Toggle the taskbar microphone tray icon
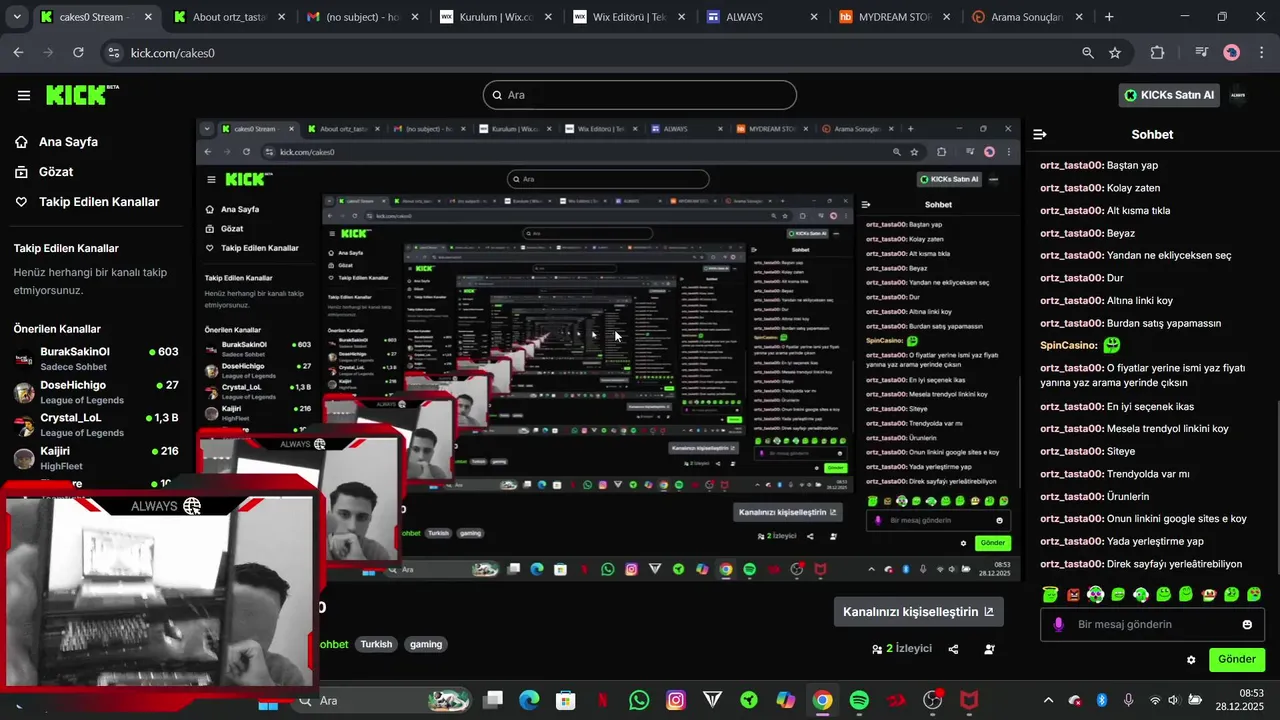The width and height of the screenshot is (1280, 720). 1128,700
